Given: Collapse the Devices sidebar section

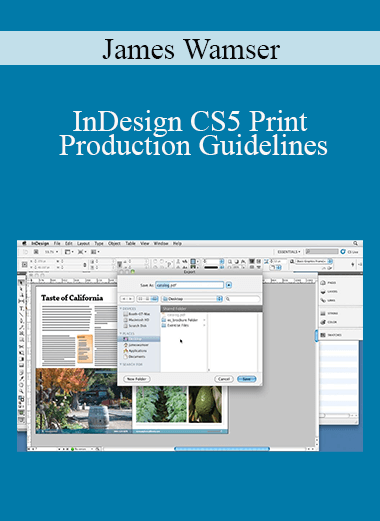Looking at the screenshot, I should click(121, 309).
